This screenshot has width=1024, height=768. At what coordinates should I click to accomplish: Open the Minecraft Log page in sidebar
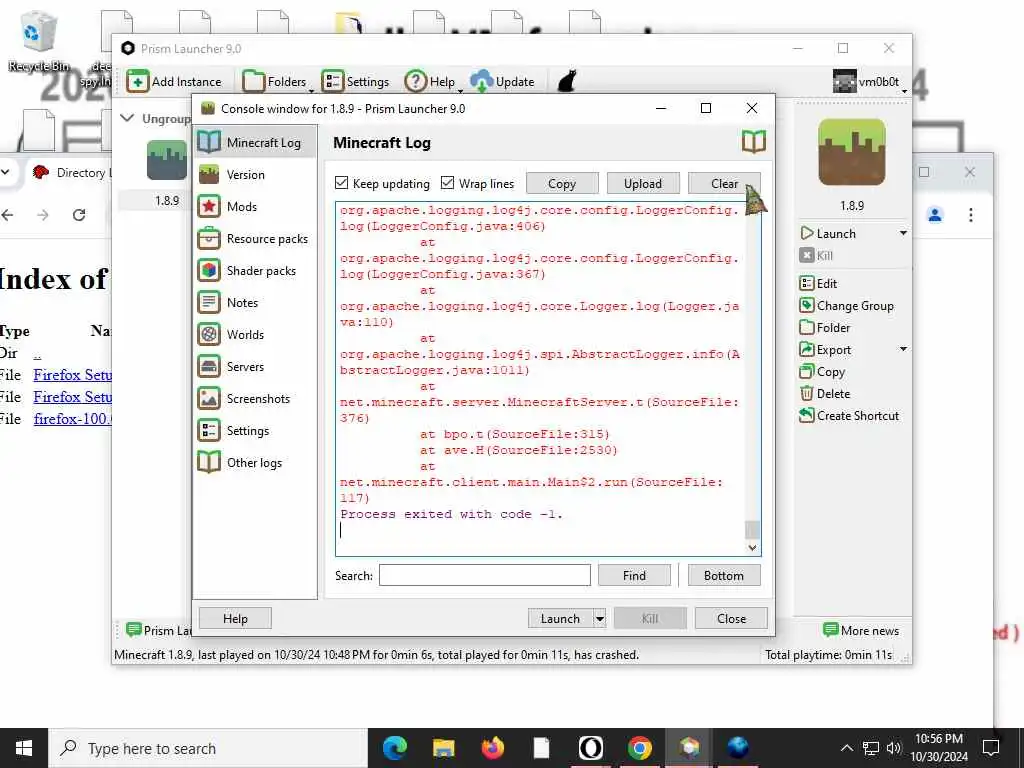(255, 142)
